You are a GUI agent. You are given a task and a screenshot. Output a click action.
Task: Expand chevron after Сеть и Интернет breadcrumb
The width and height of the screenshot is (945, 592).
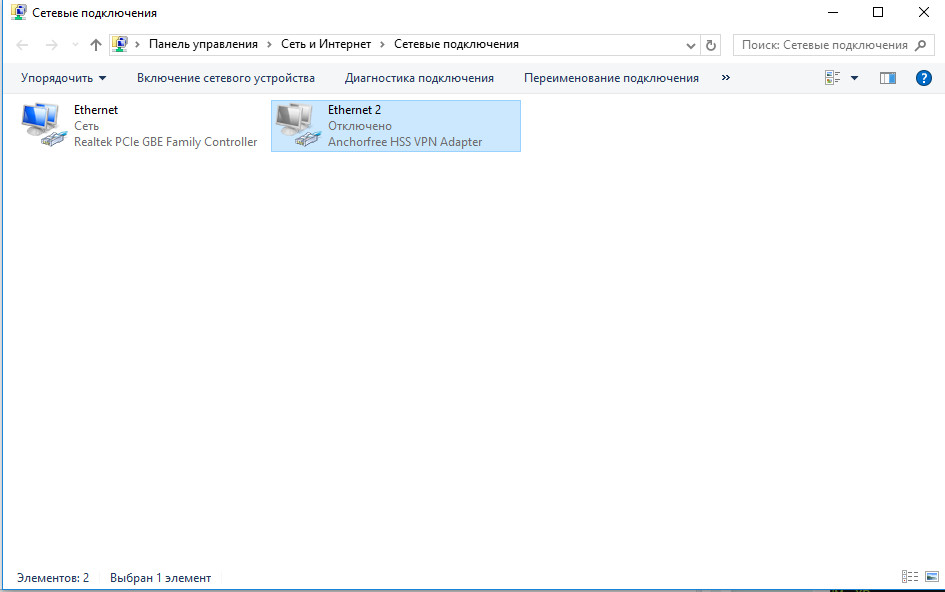coord(382,45)
